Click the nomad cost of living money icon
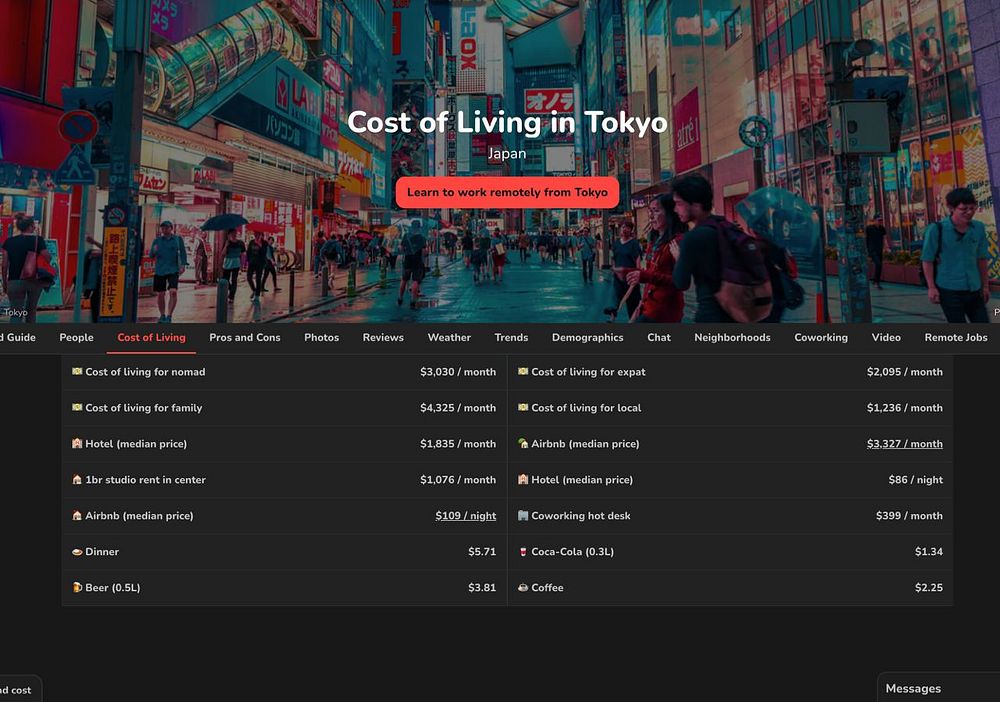Viewport: 1000px width, 702px height. 77,372
